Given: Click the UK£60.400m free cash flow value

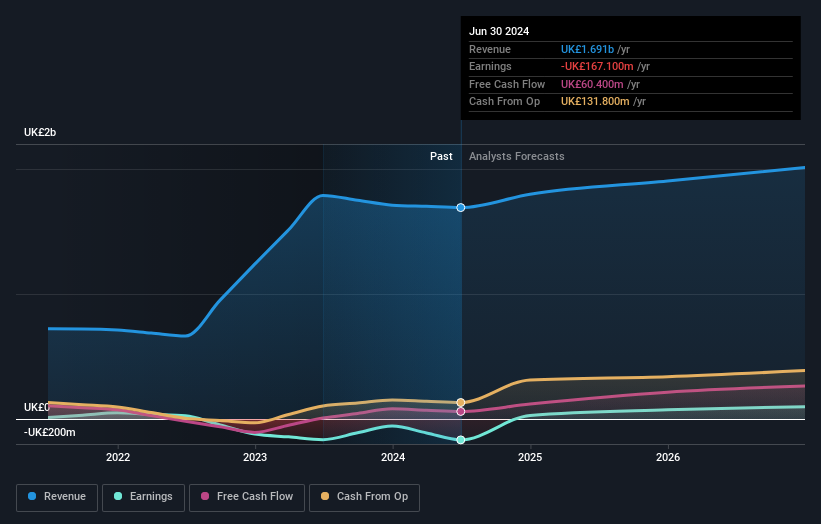Looking at the screenshot, I should (592, 84).
